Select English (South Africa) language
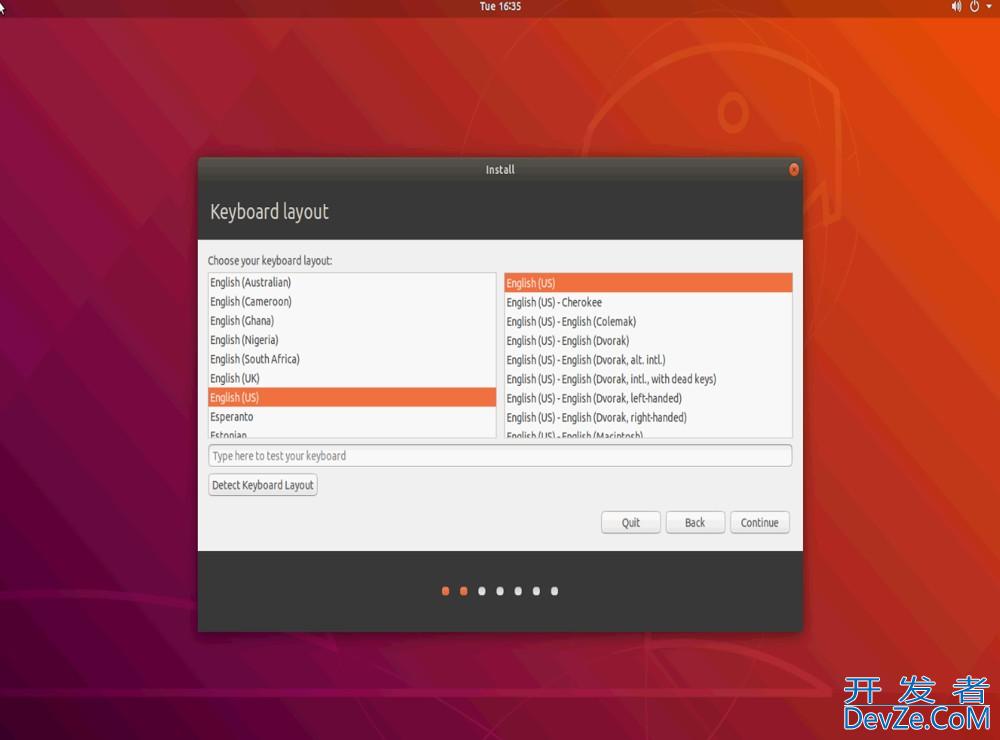This screenshot has height=740, width=1000. click(x=352, y=359)
